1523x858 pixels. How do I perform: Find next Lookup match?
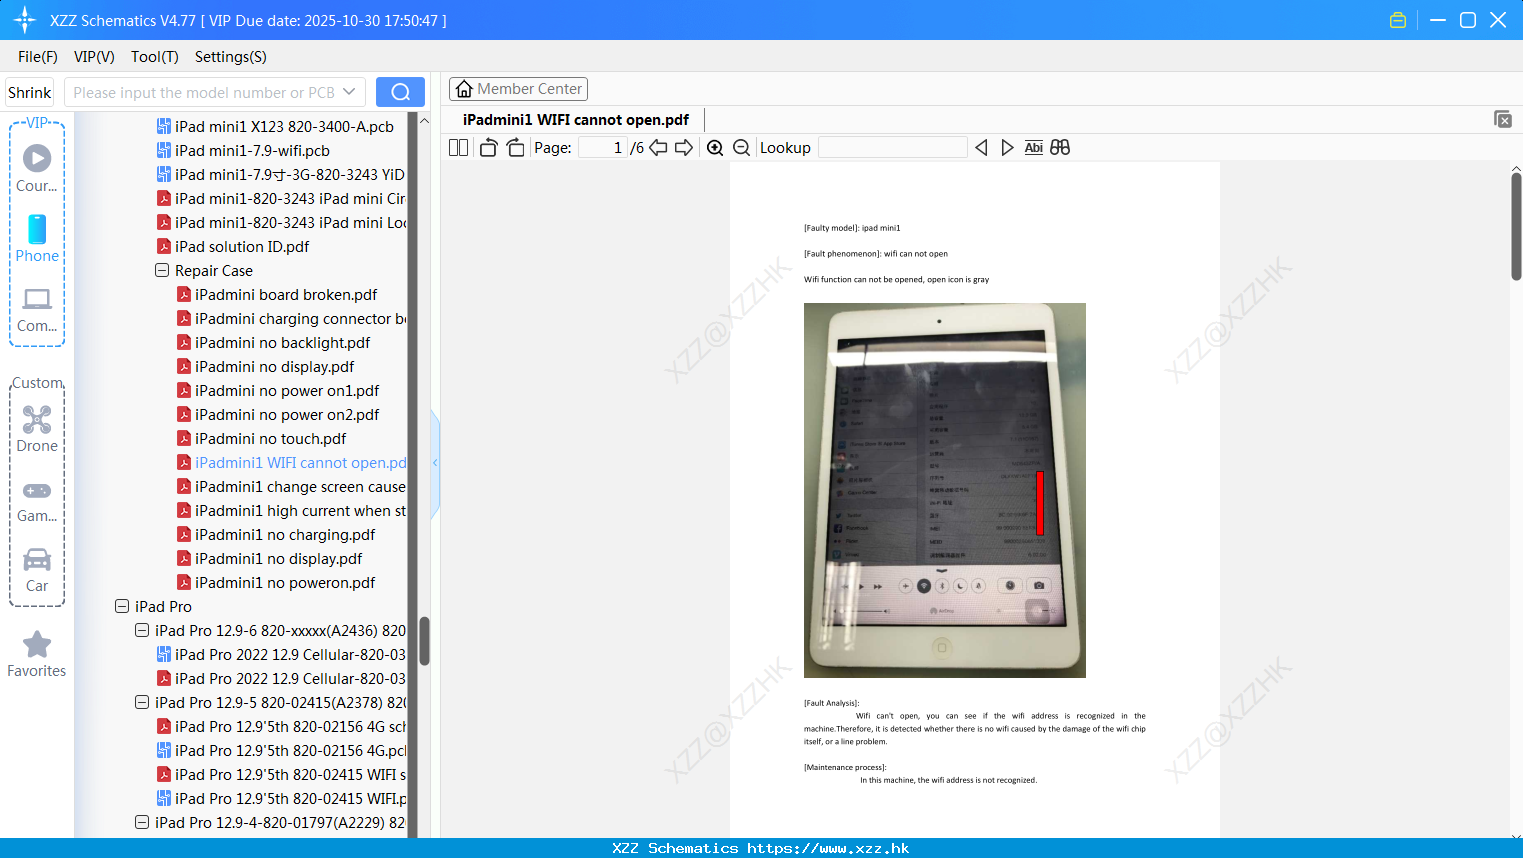(1007, 148)
